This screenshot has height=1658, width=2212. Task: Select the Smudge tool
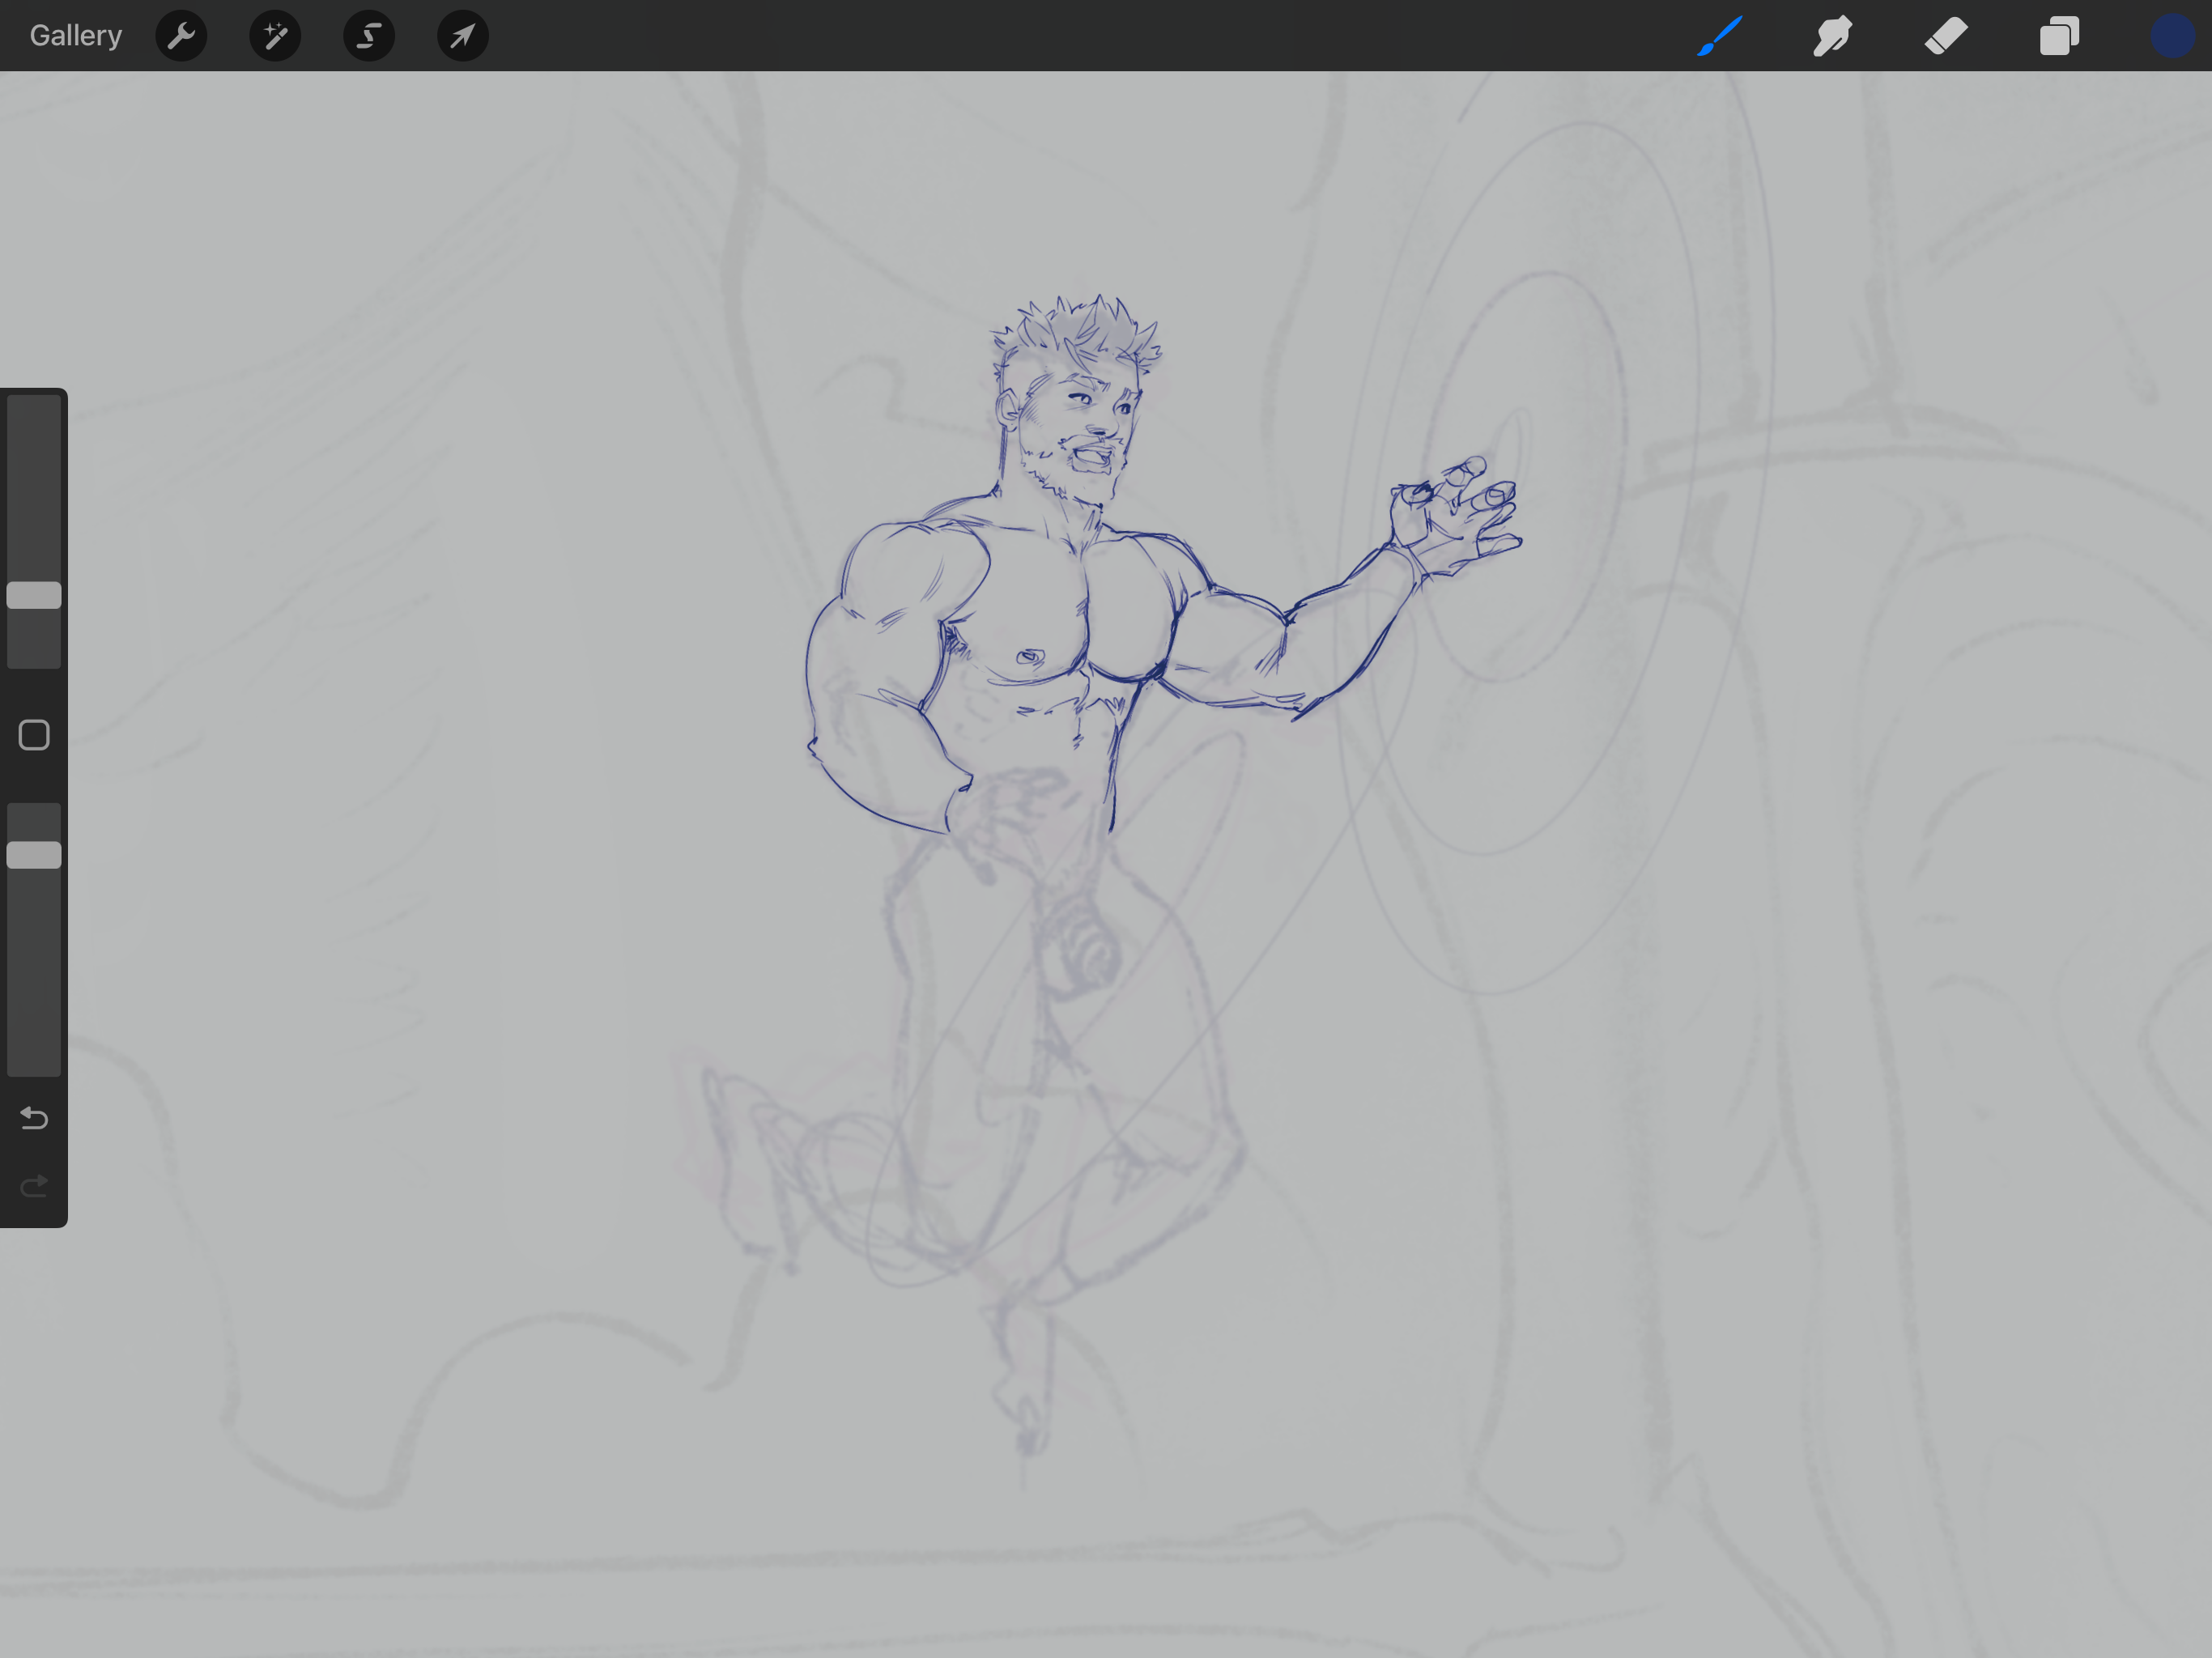click(x=1833, y=36)
